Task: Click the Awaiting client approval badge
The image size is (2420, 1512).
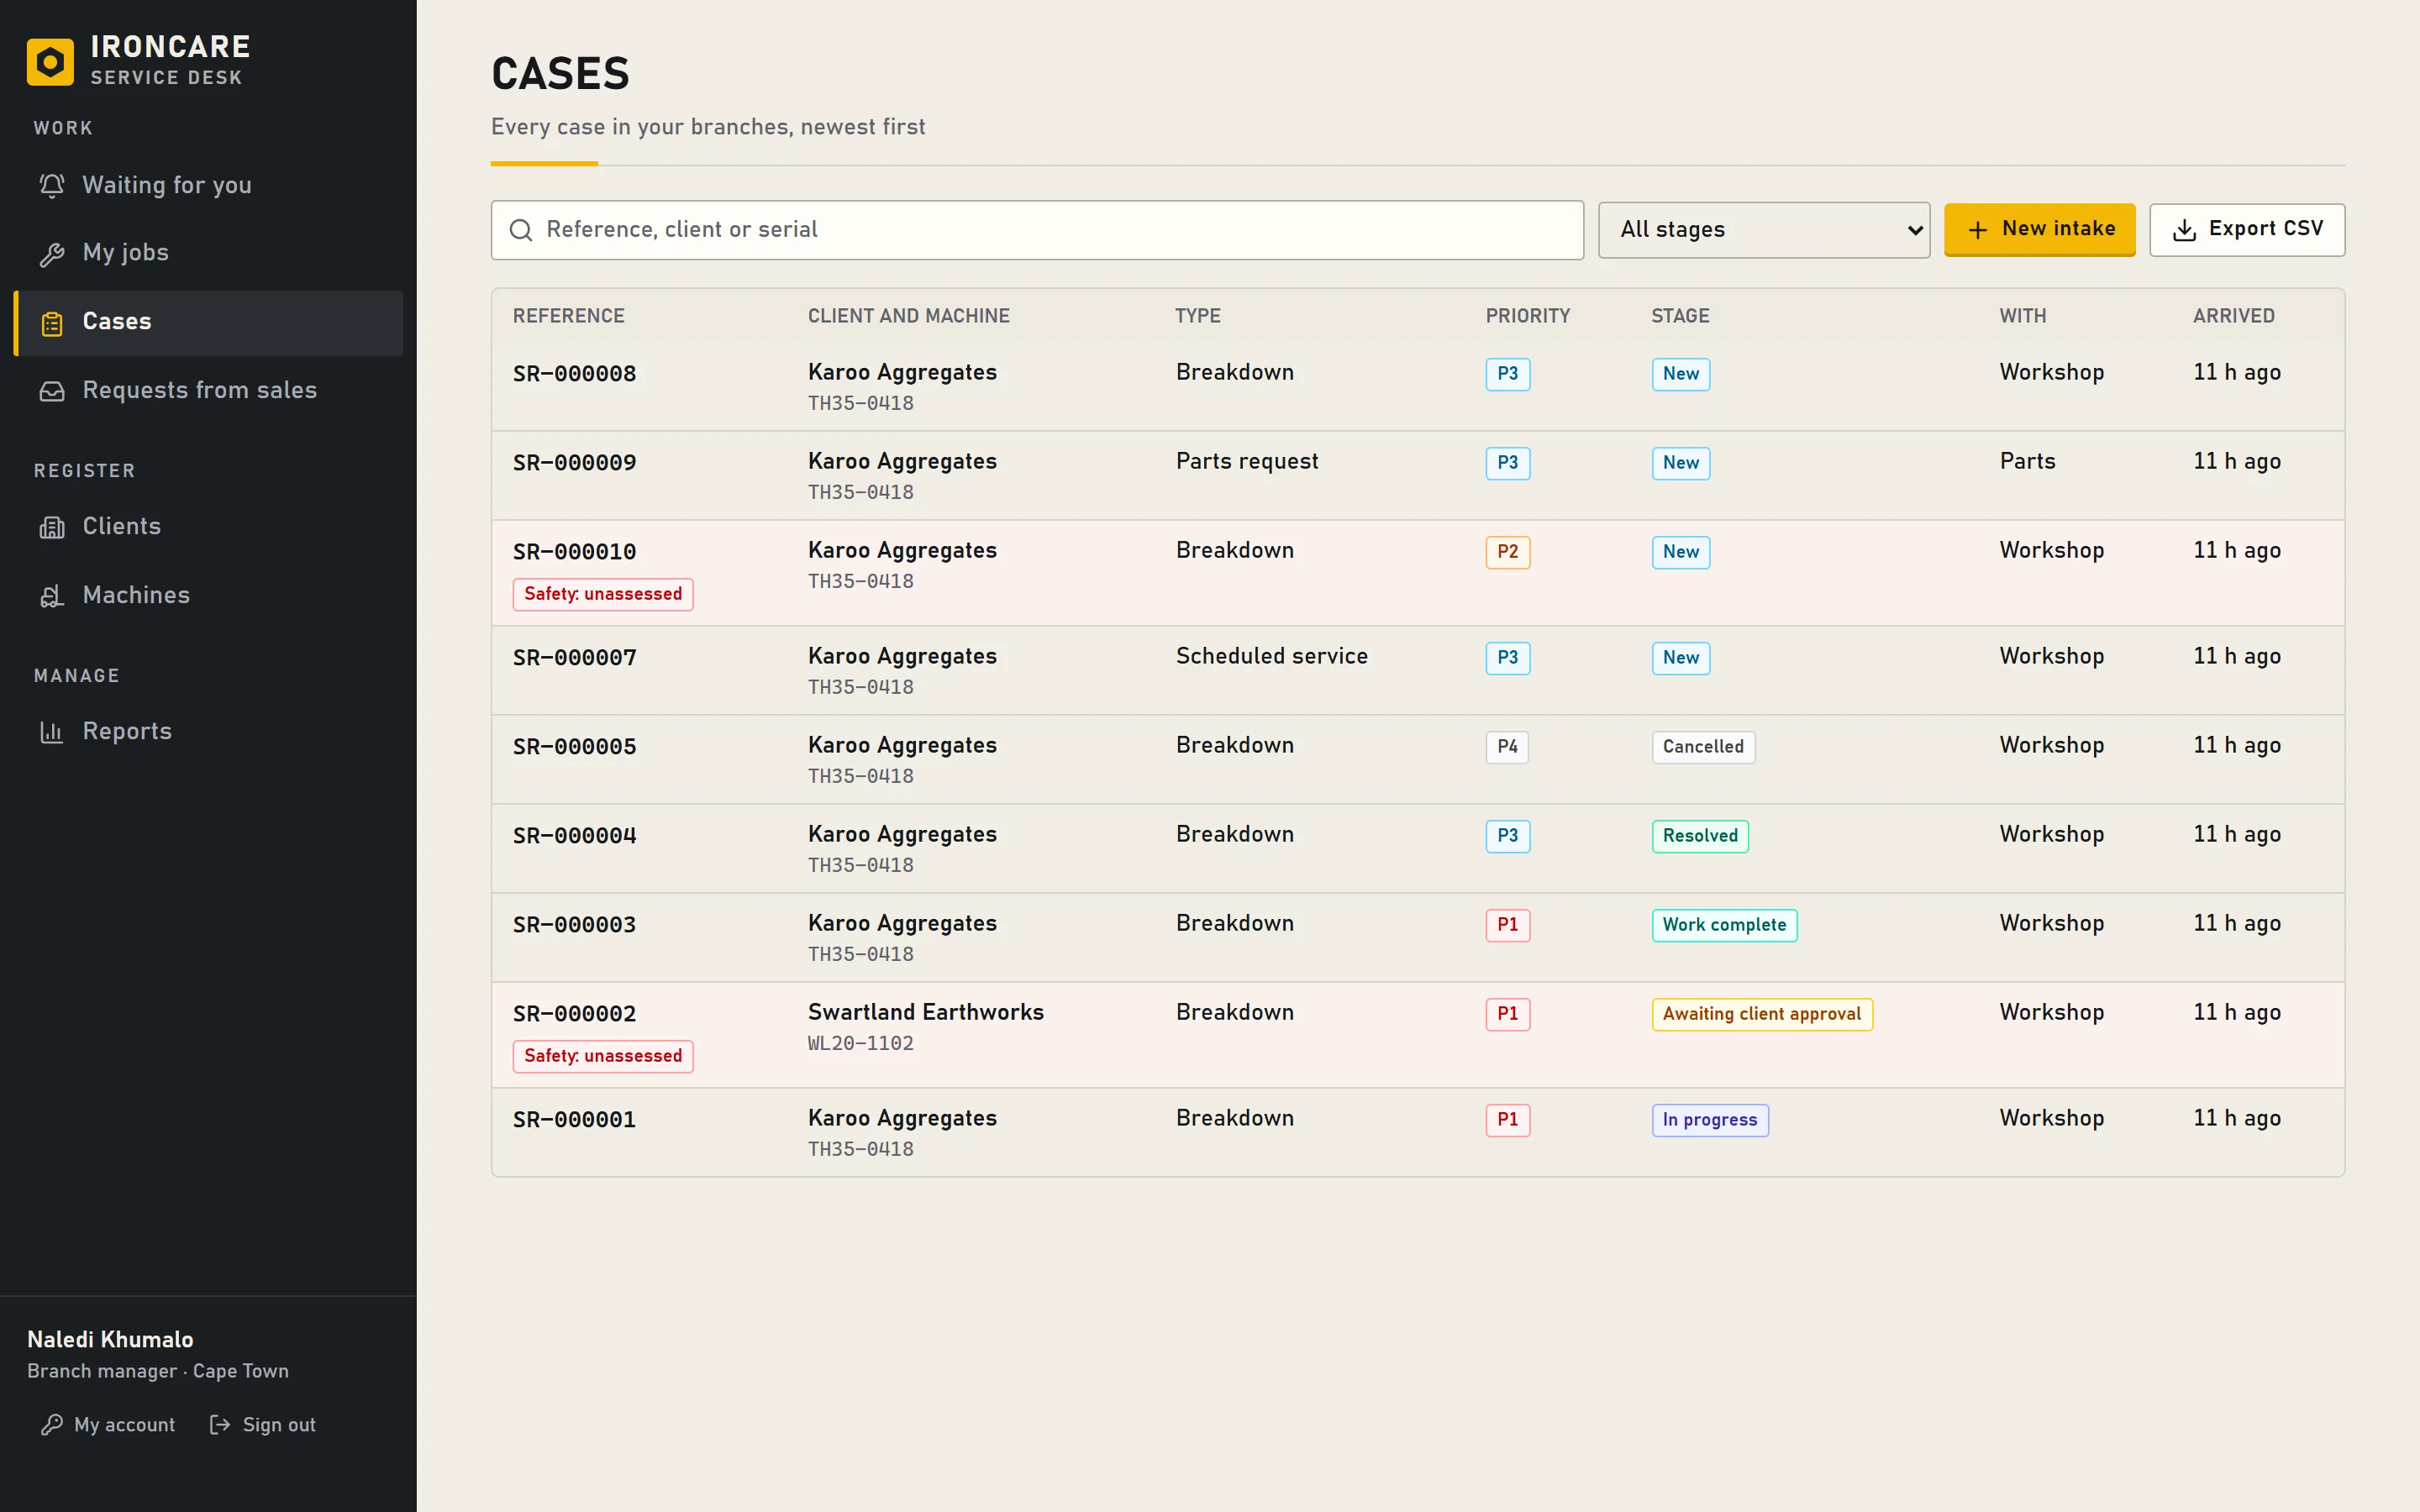Action: point(1762,1014)
